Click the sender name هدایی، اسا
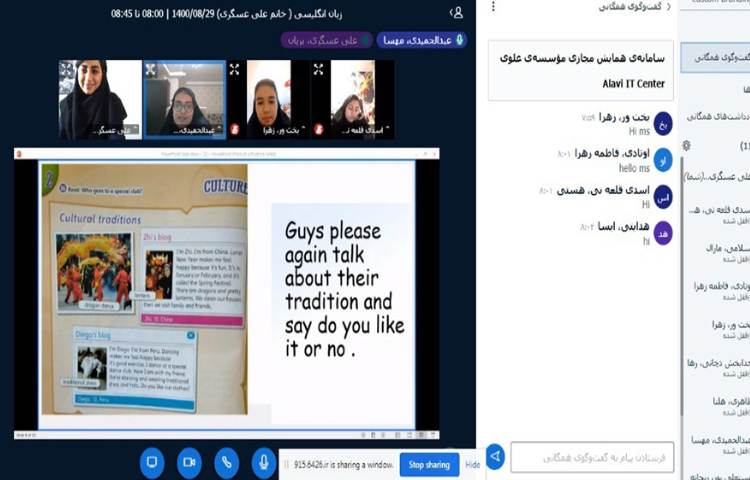750x480 pixels. [624, 227]
